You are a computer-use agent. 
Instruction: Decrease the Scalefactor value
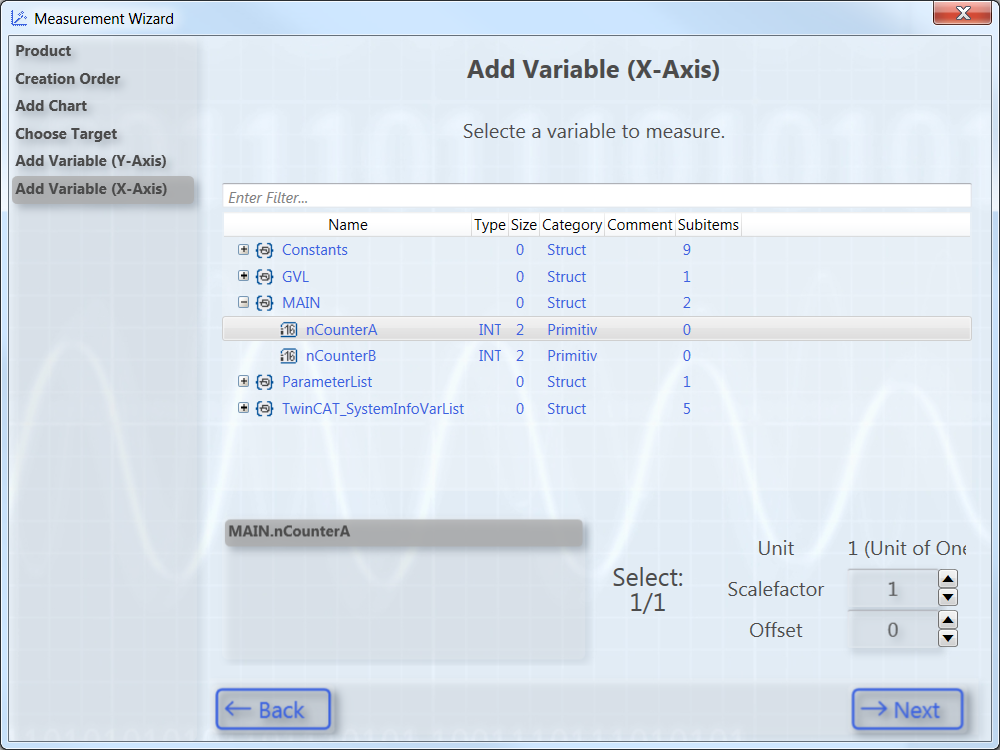coord(948,598)
